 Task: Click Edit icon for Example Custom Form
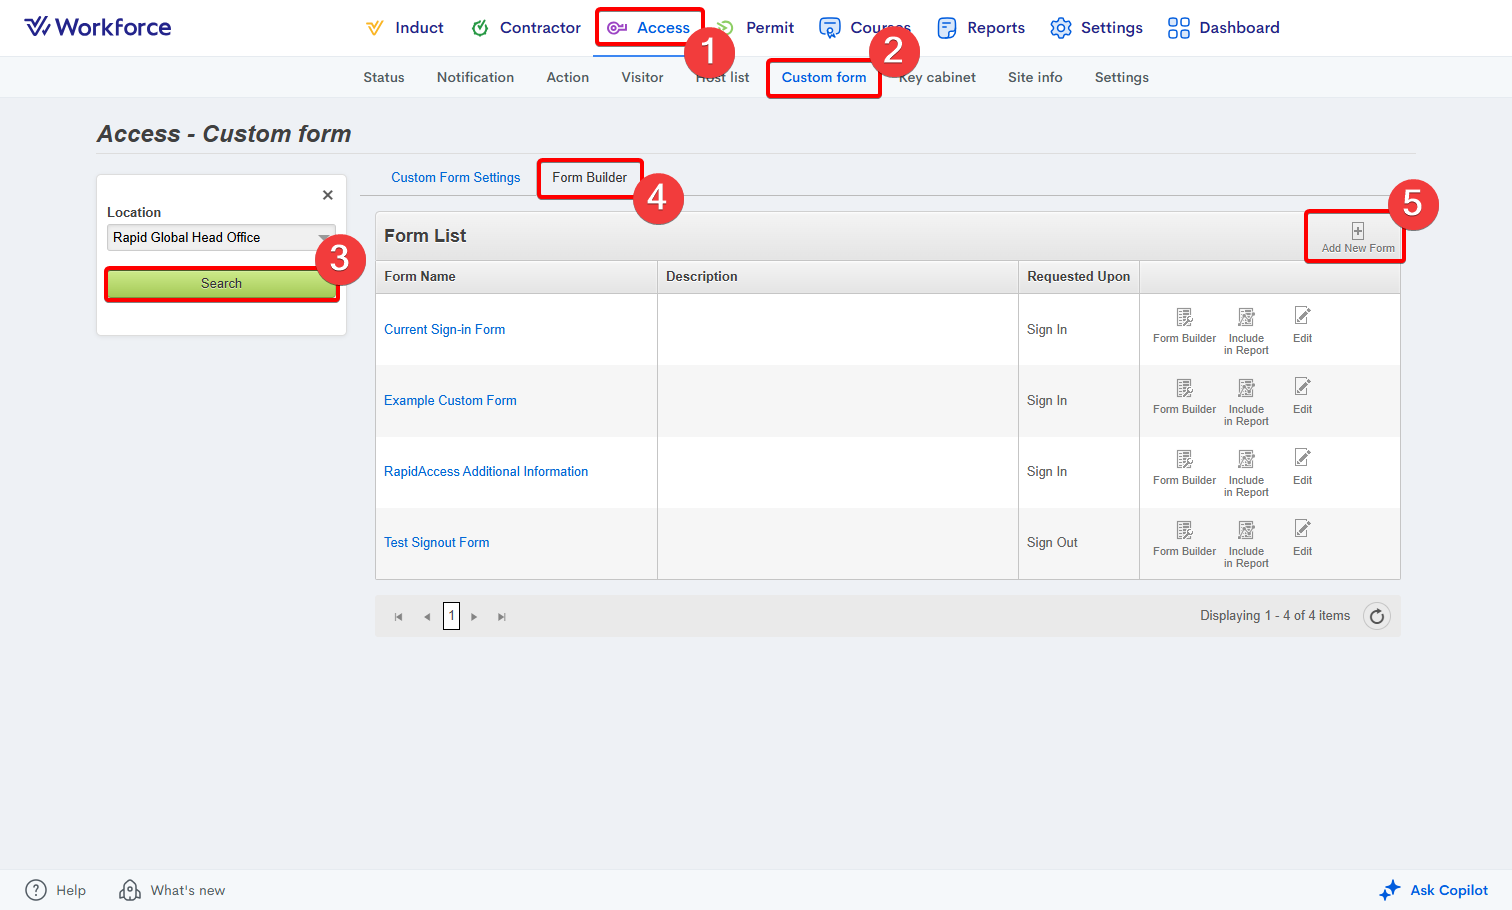[x=1302, y=387]
